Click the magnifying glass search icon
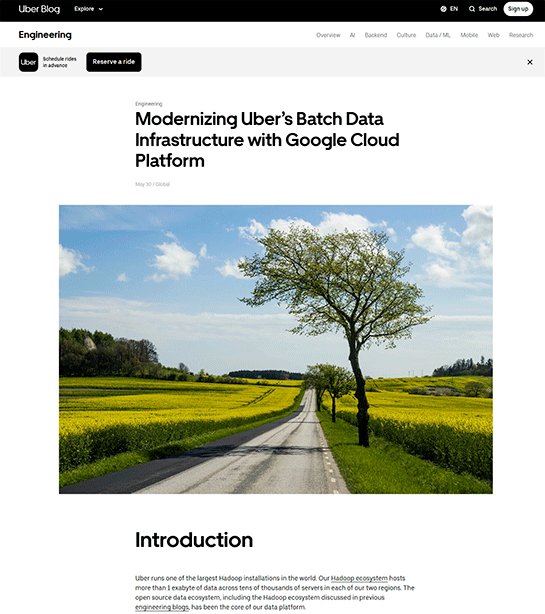This screenshot has height=614, width=545. pyautogui.click(x=472, y=9)
